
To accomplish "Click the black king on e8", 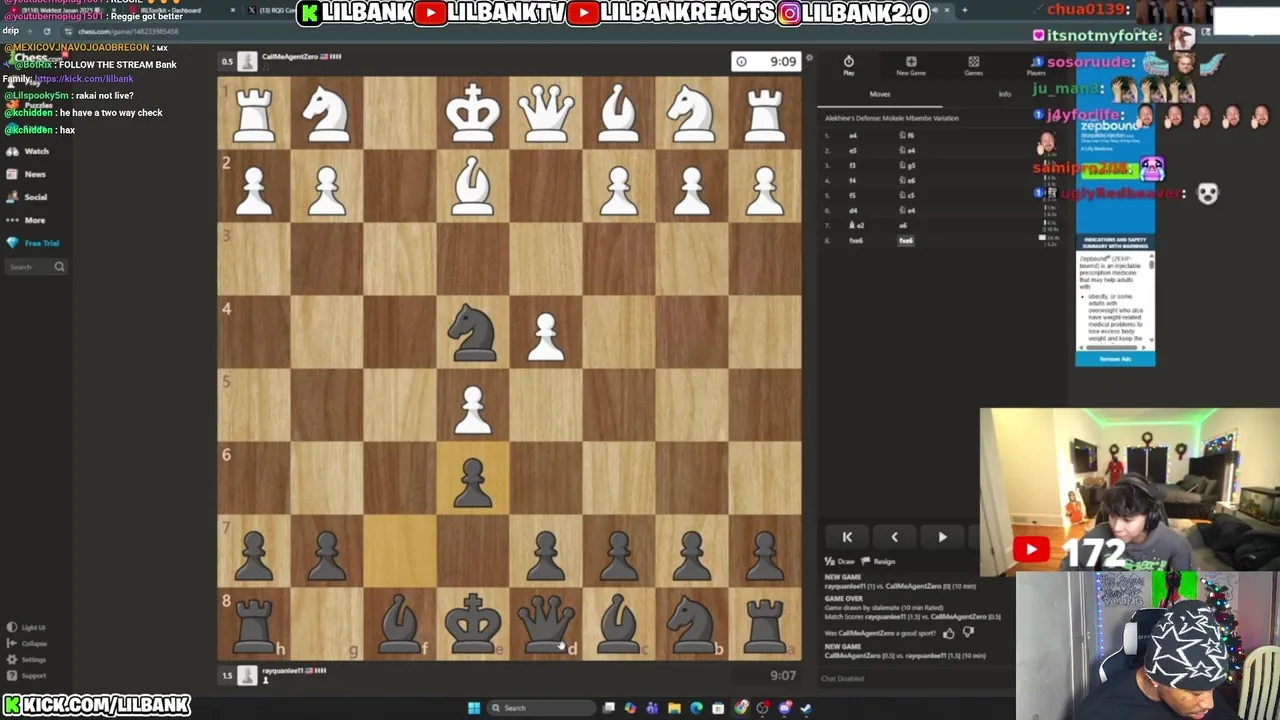I will pyautogui.click(x=473, y=622).
